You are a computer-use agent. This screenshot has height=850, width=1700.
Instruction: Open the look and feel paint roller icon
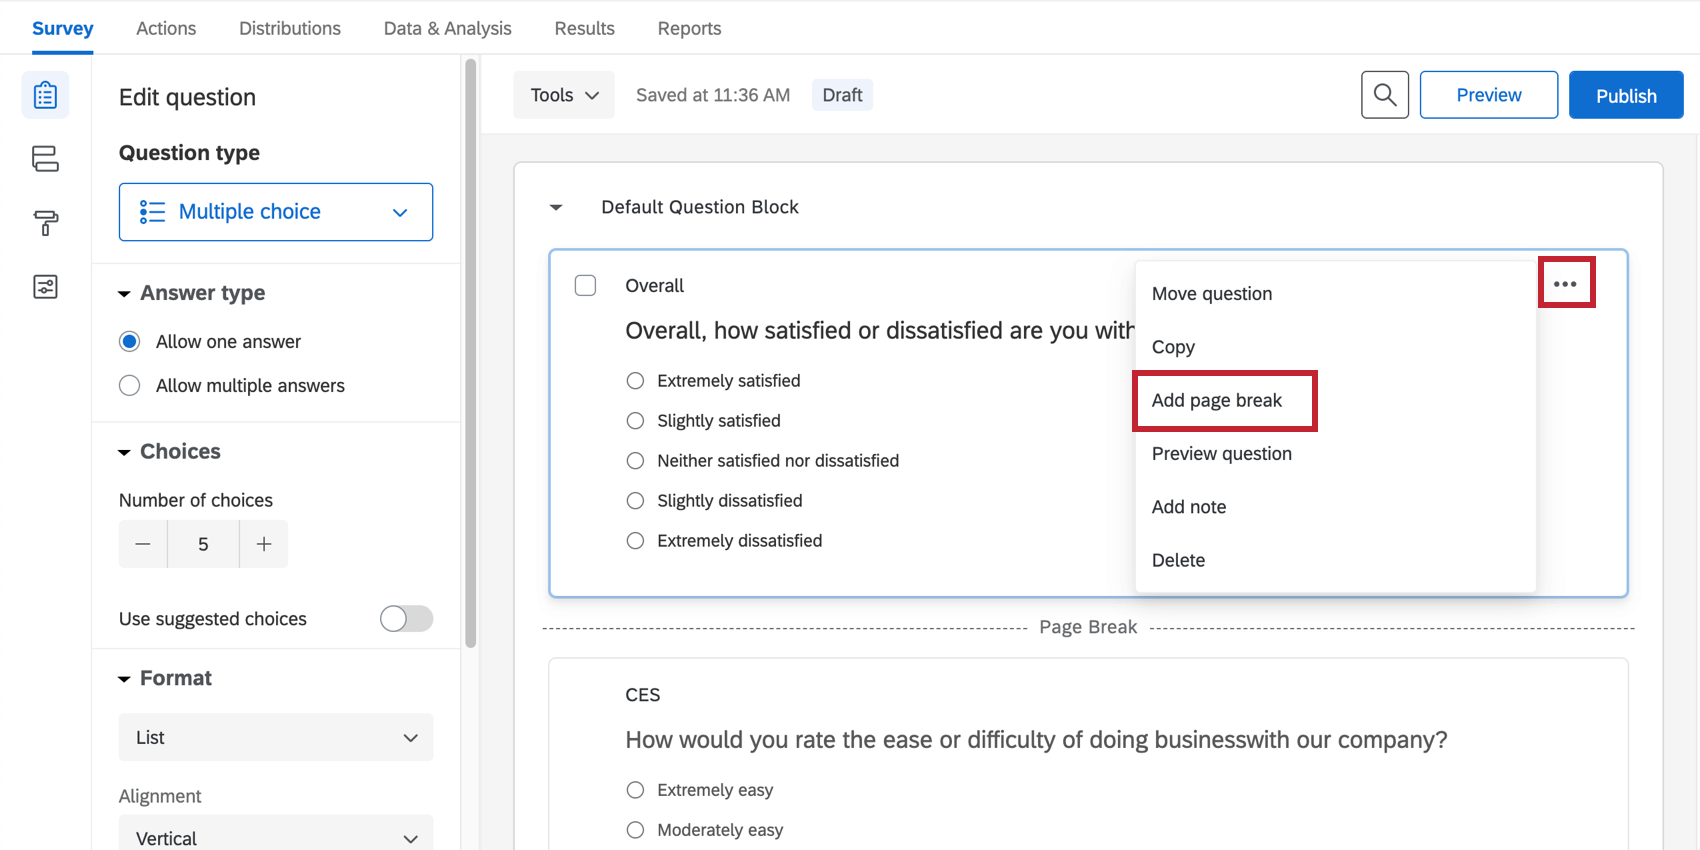[45, 223]
